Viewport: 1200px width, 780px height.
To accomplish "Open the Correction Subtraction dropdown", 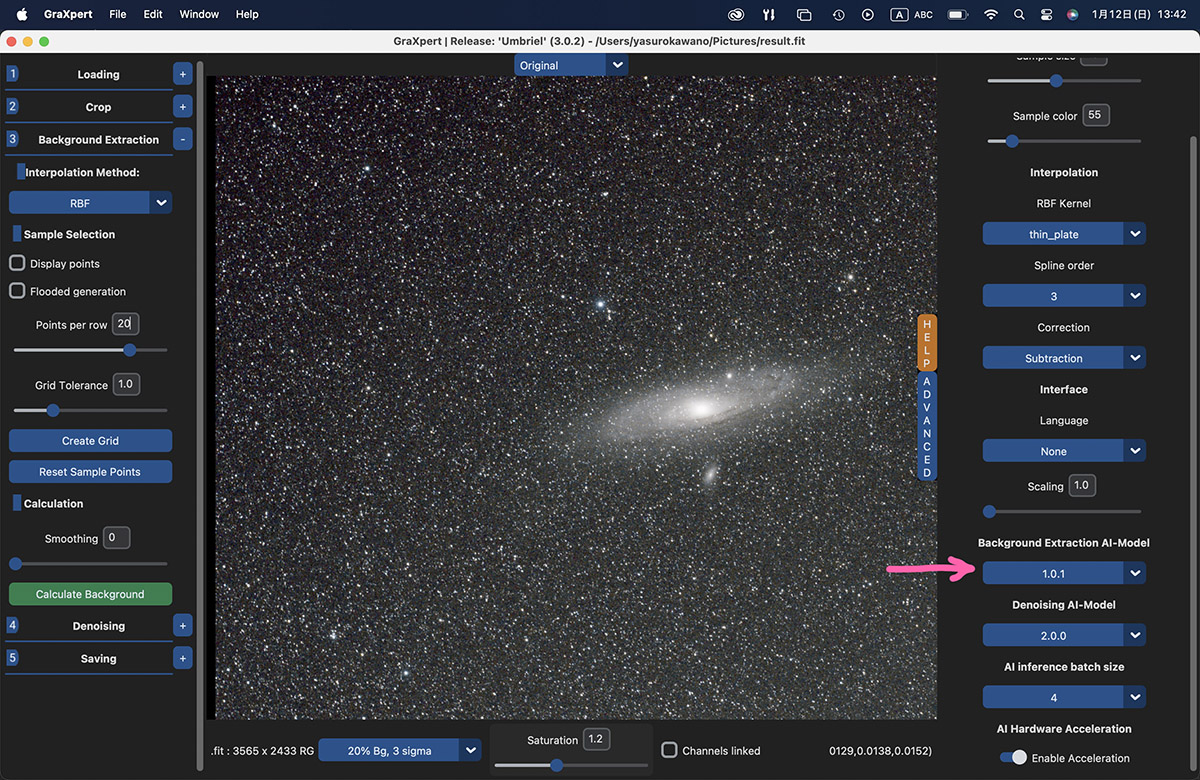I will tap(1064, 358).
